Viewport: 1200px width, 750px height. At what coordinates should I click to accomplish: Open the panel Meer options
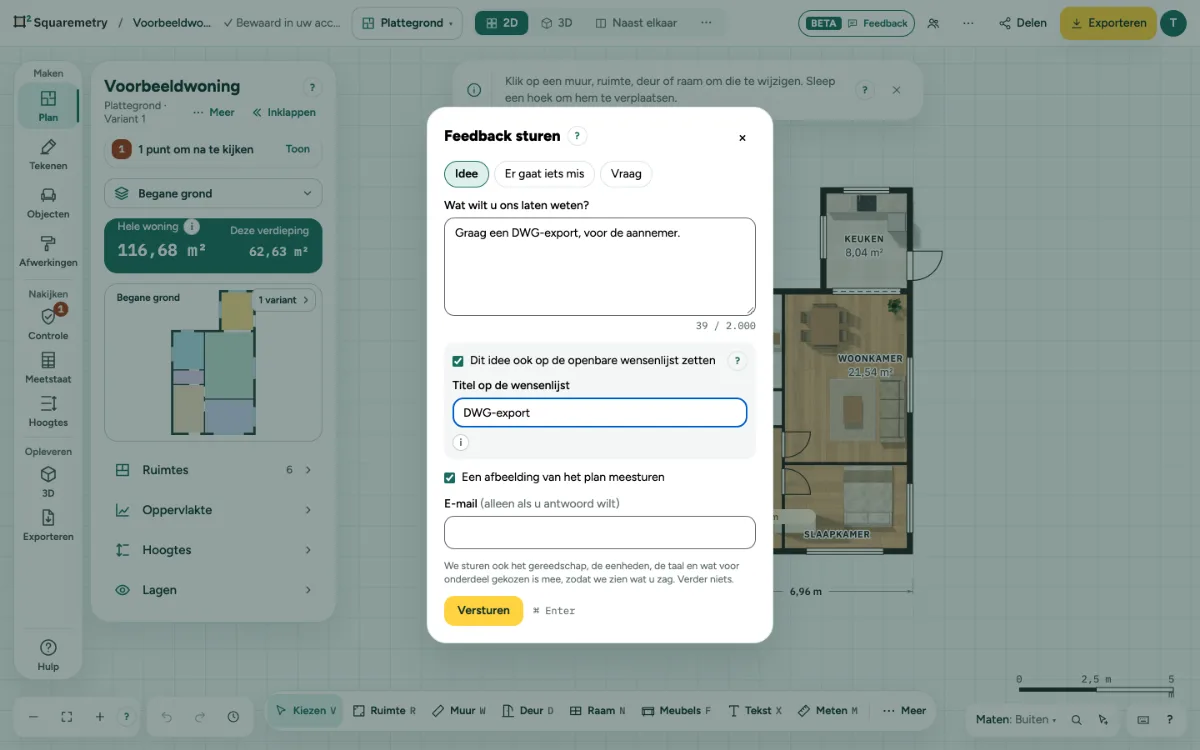point(214,113)
